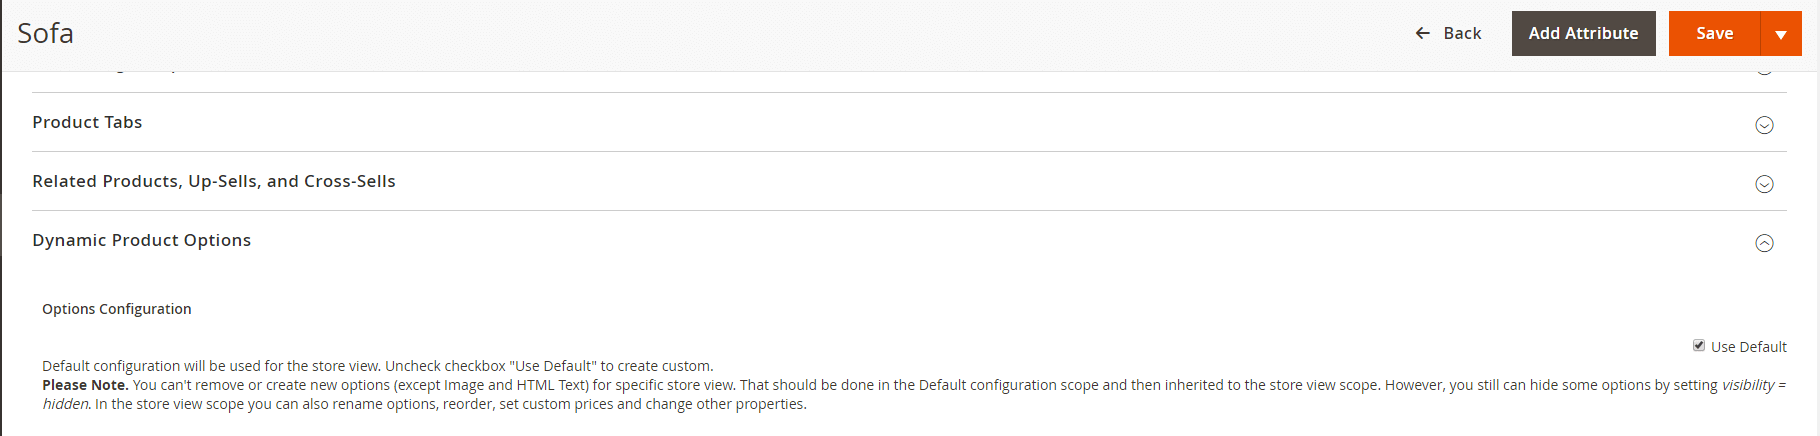Screen dimensions: 1820x436
Task: Select the Options Configuration heading
Action: tap(117, 309)
